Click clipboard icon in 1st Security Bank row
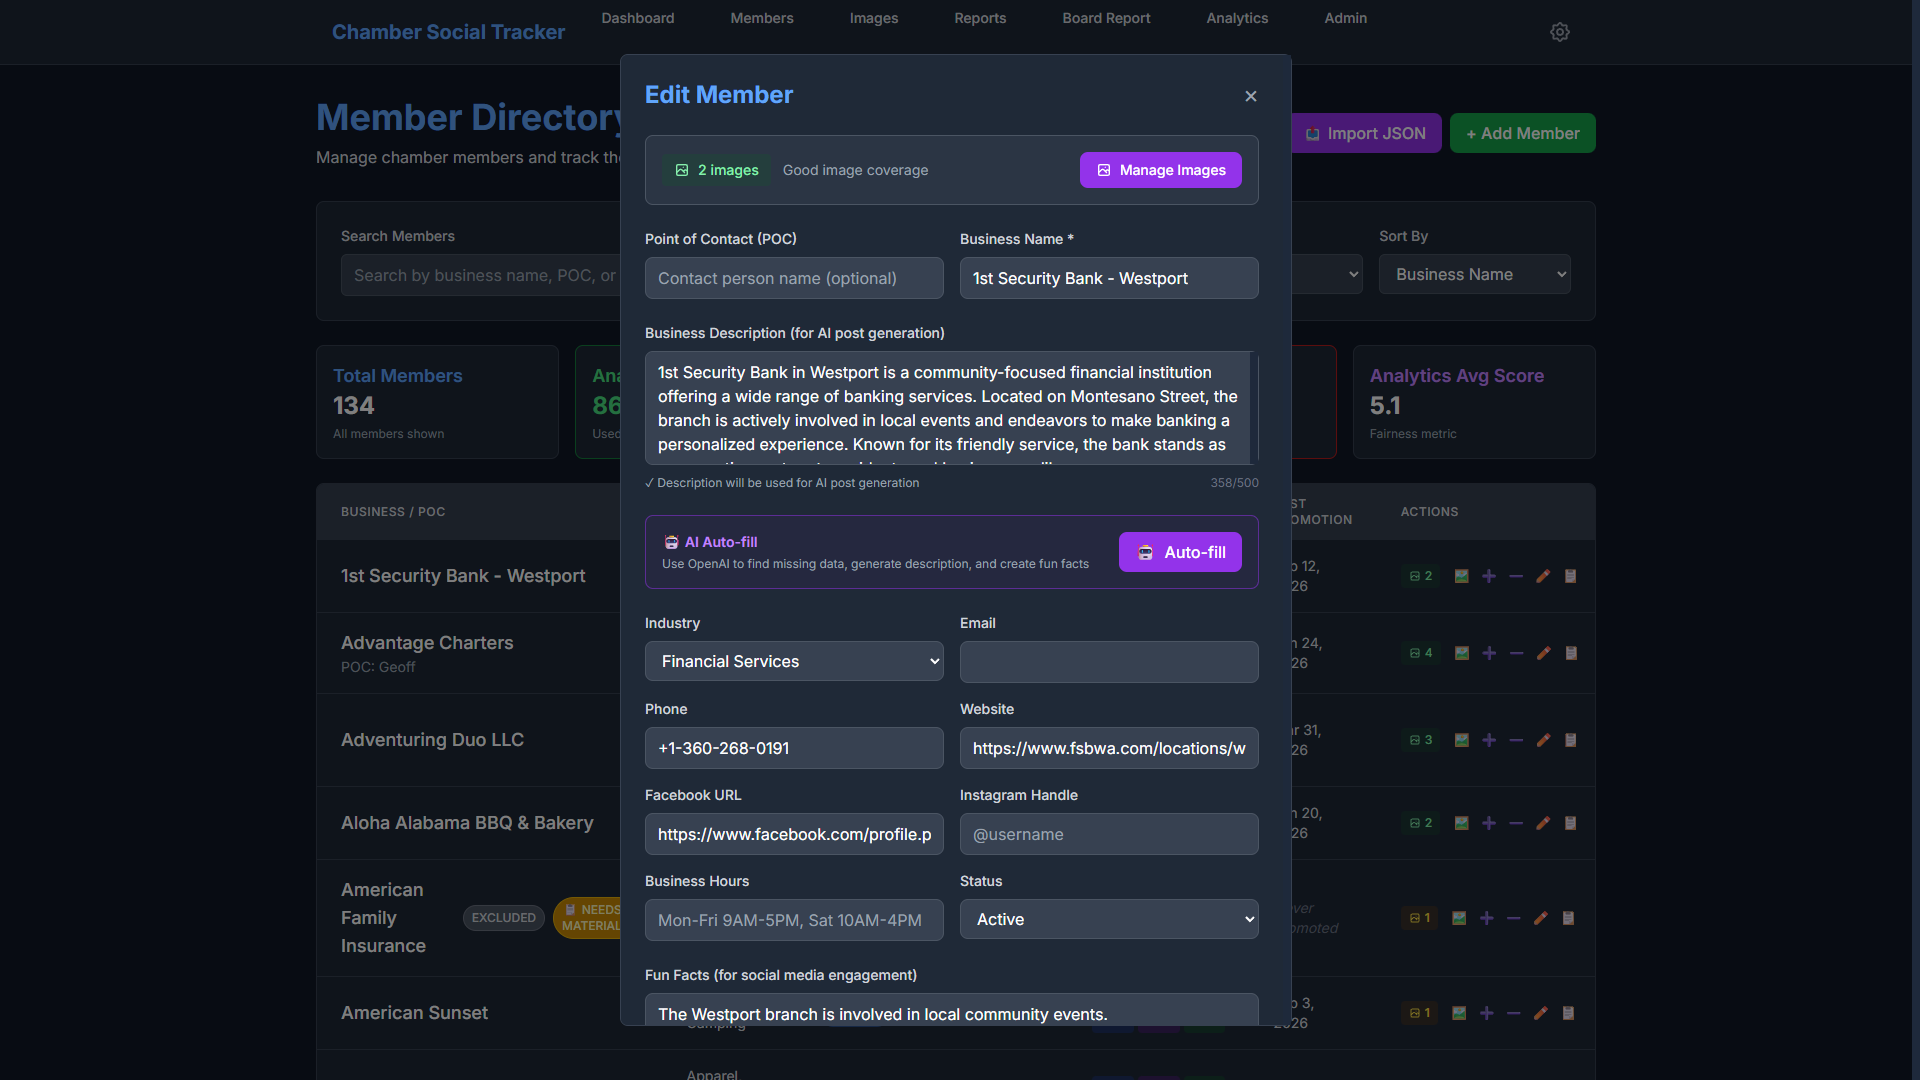 pos(1570,576)
